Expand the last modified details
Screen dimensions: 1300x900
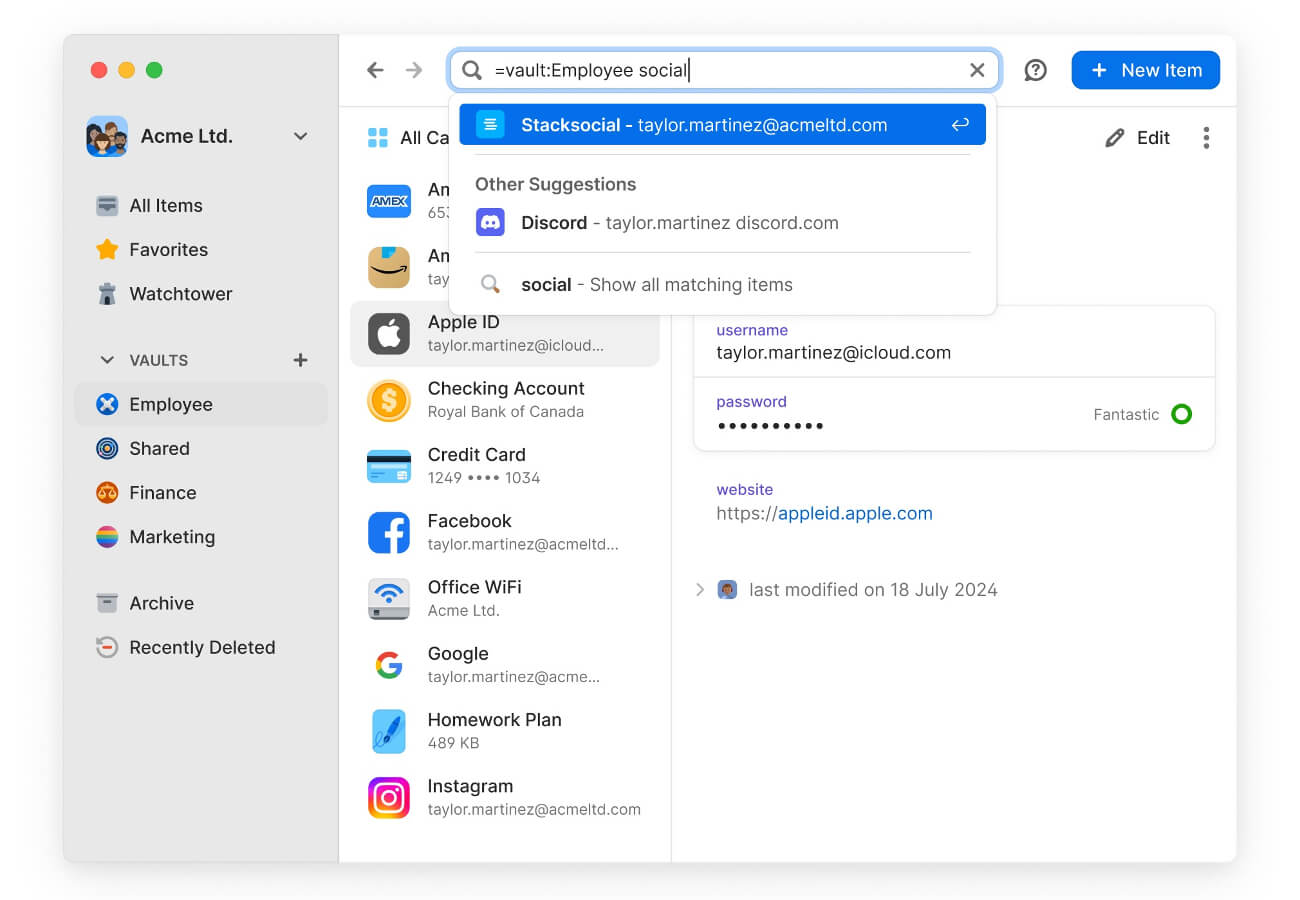pos(699,589)
